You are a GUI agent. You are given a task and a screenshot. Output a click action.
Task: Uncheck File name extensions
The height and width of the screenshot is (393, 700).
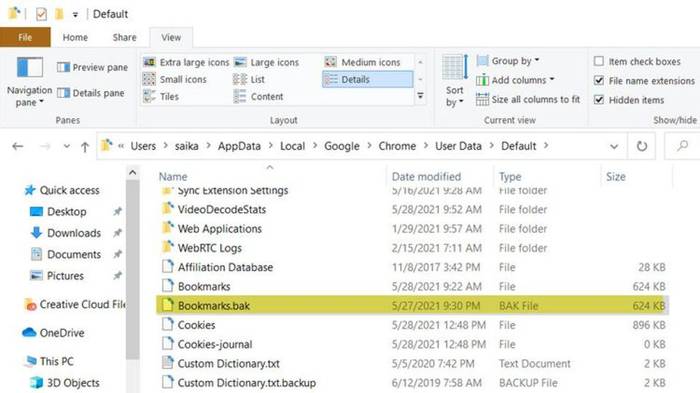click(x=599, y=80)
